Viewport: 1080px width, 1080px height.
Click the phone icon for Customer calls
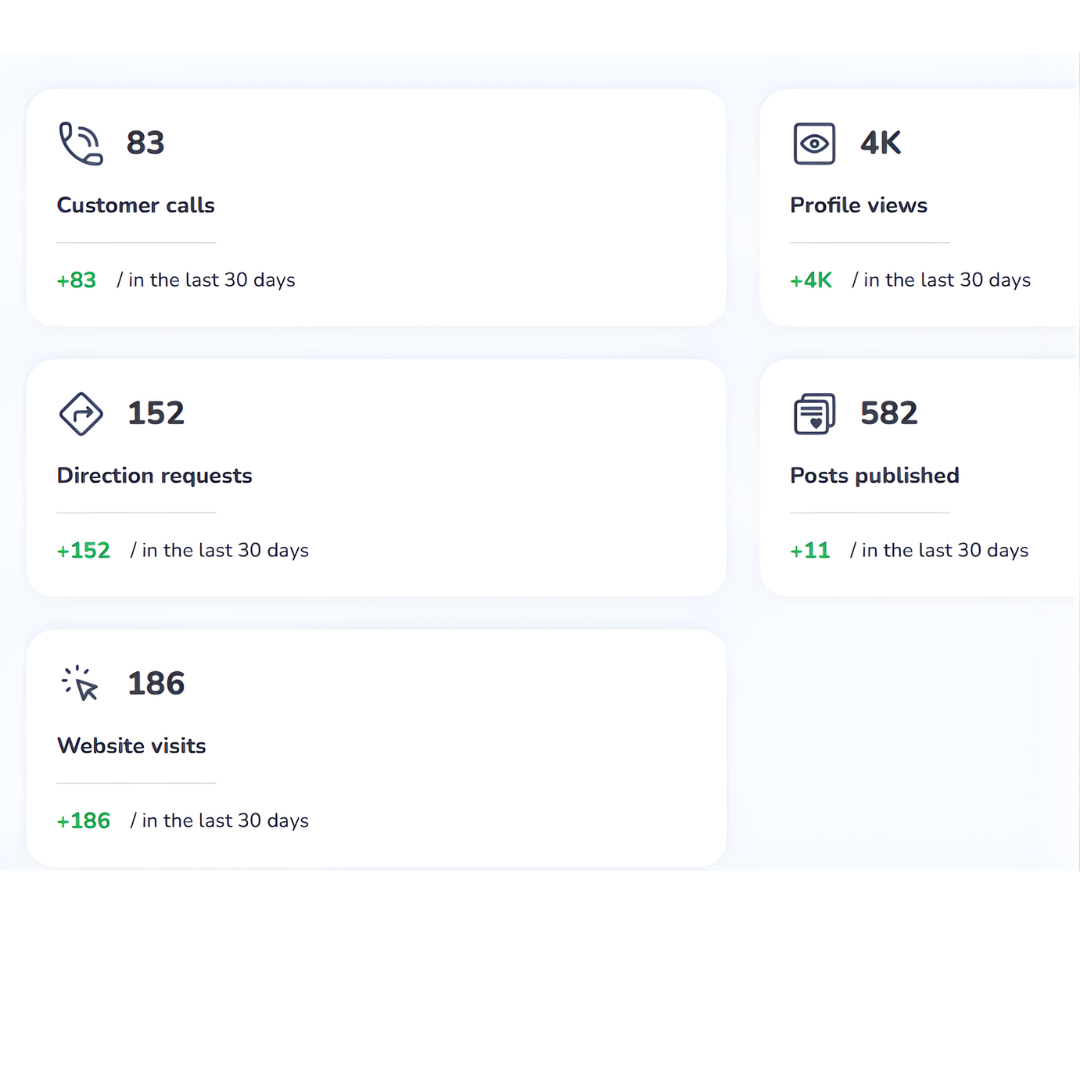(81, 143)
